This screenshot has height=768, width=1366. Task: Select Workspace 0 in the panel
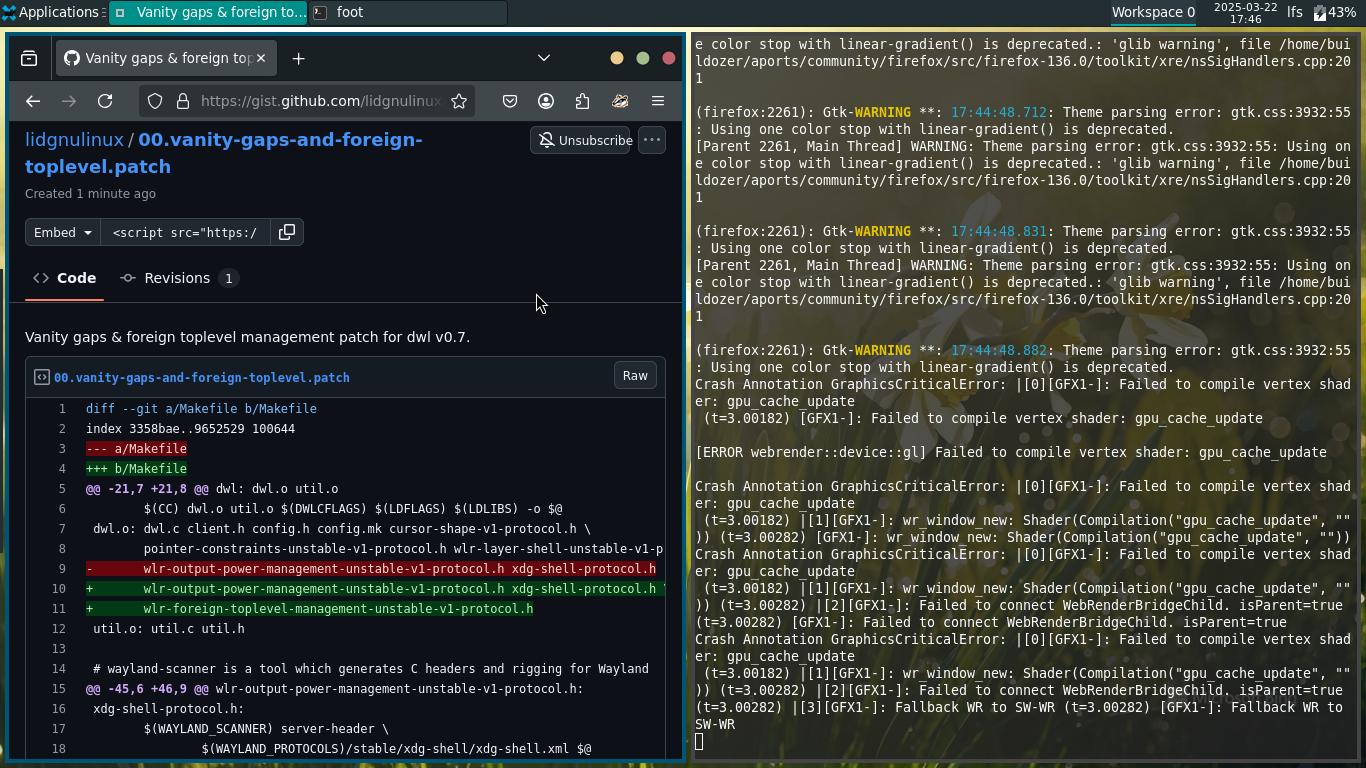click(1153, 12)
